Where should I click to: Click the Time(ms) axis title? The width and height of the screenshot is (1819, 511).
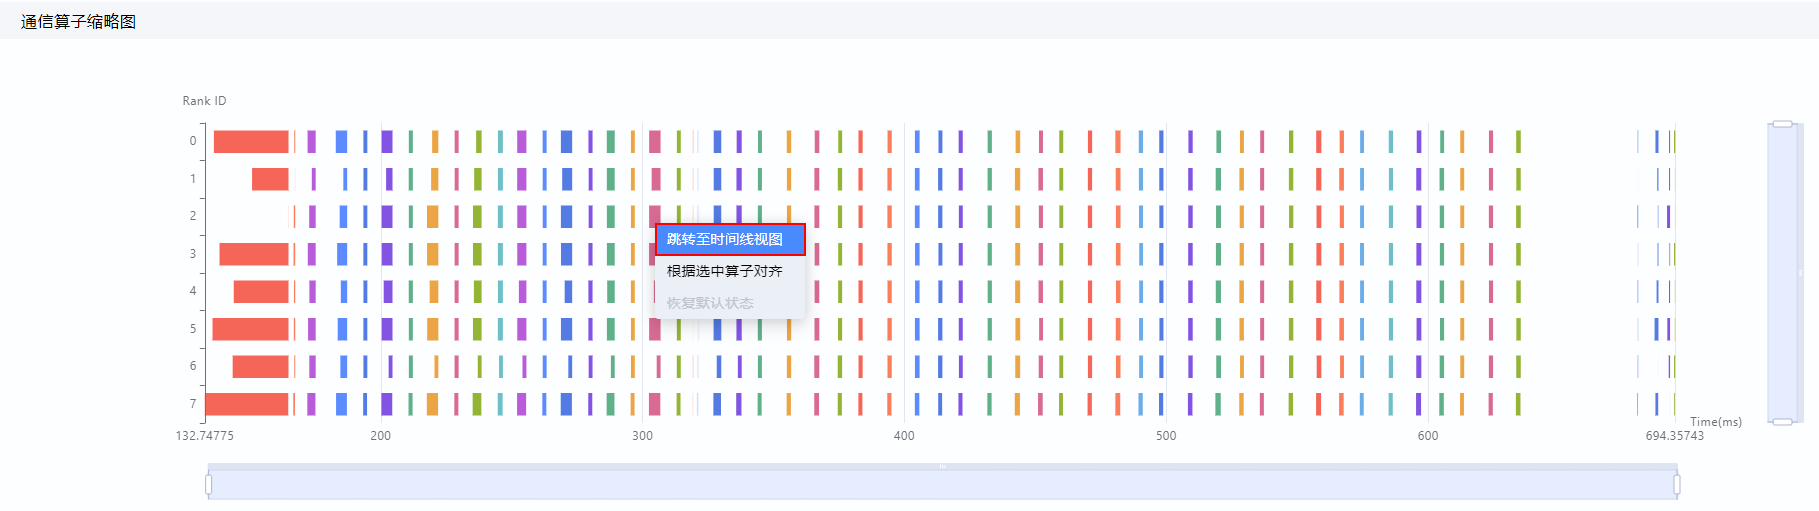(1716, 422)
